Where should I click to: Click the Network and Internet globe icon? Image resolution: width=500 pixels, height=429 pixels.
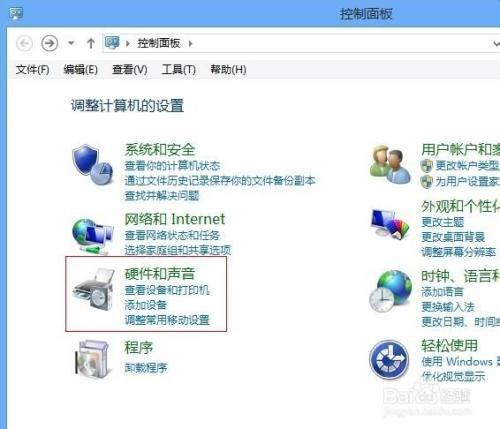point(93,235)
